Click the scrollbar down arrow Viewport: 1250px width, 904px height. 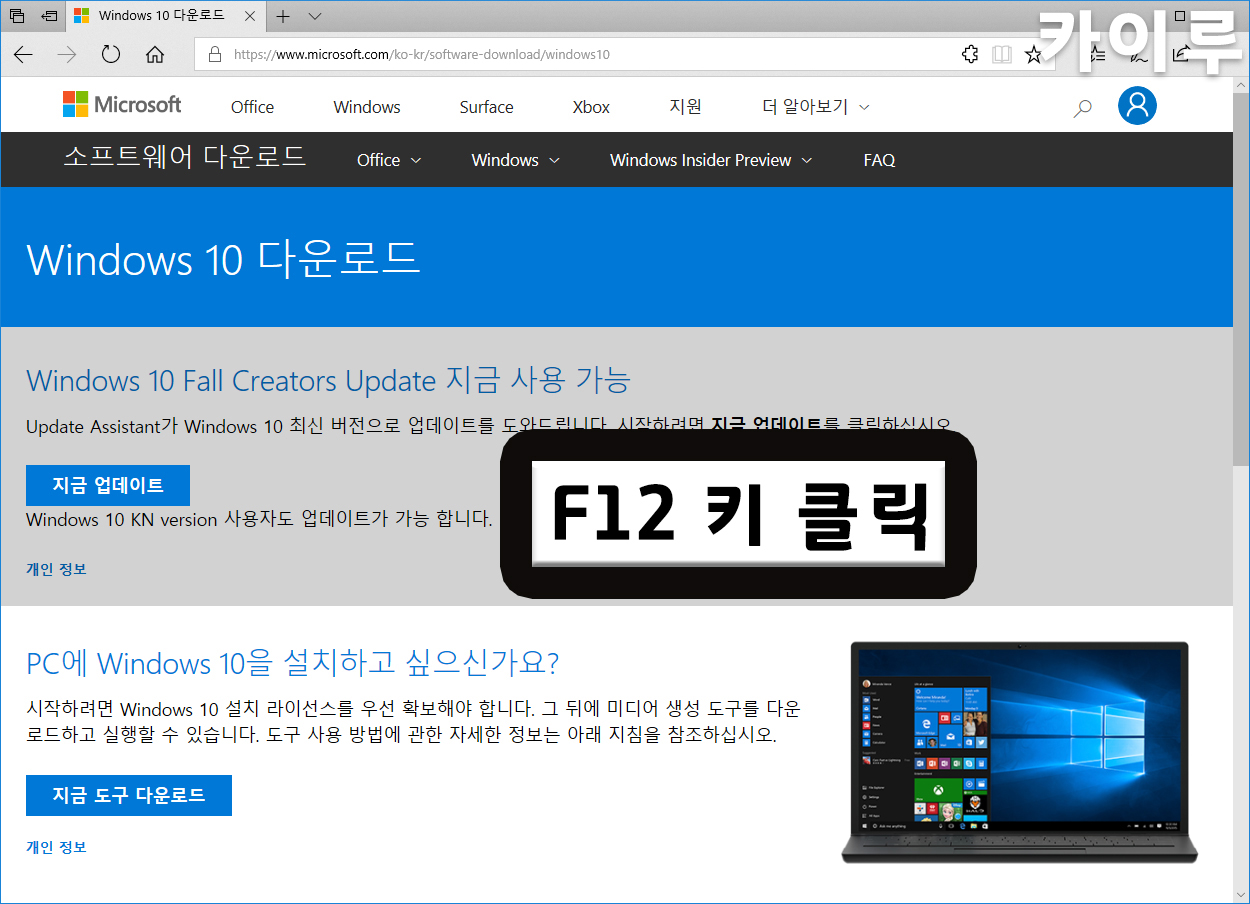pyautogui.click(x=1241, y=895)
